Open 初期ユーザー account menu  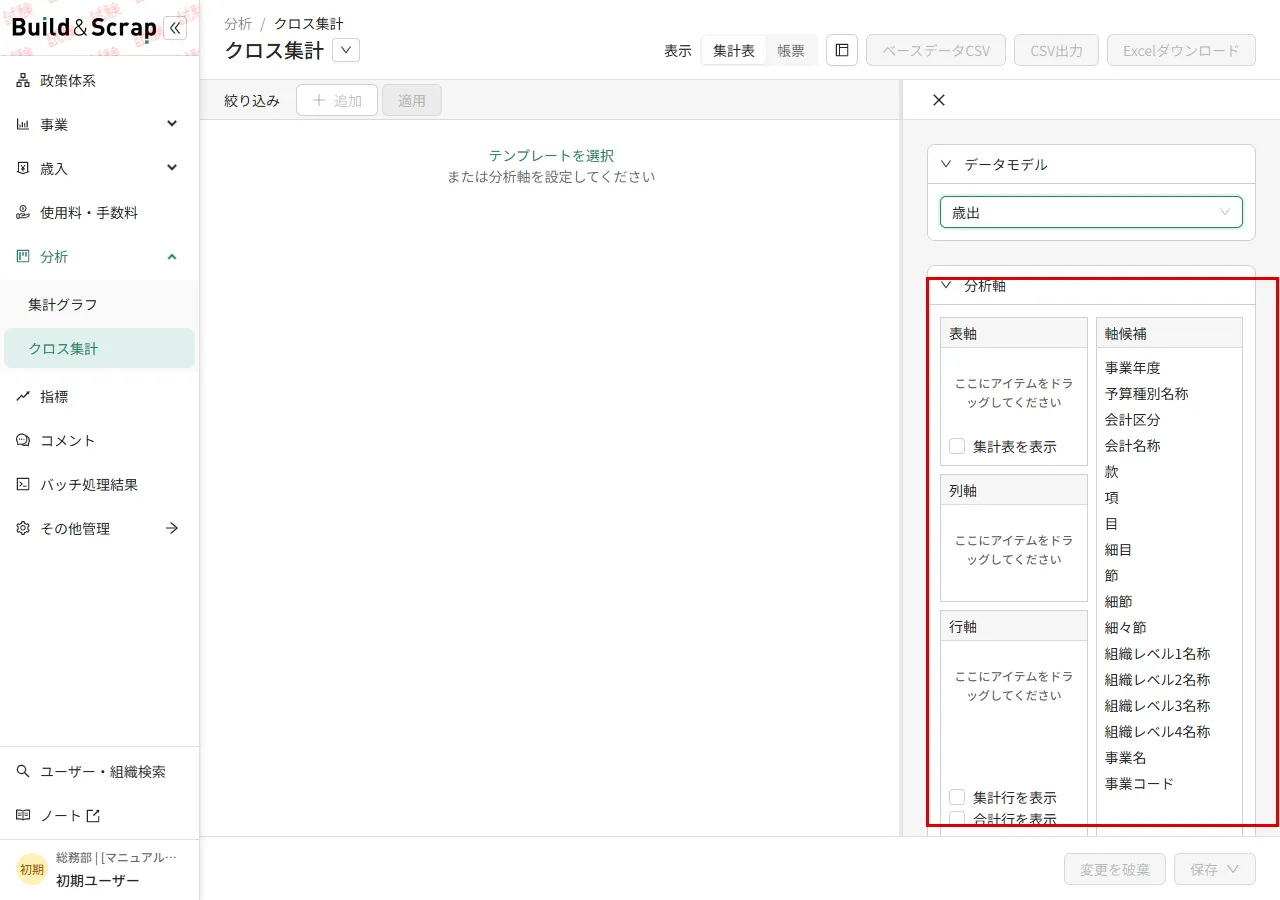click(99, 869)
